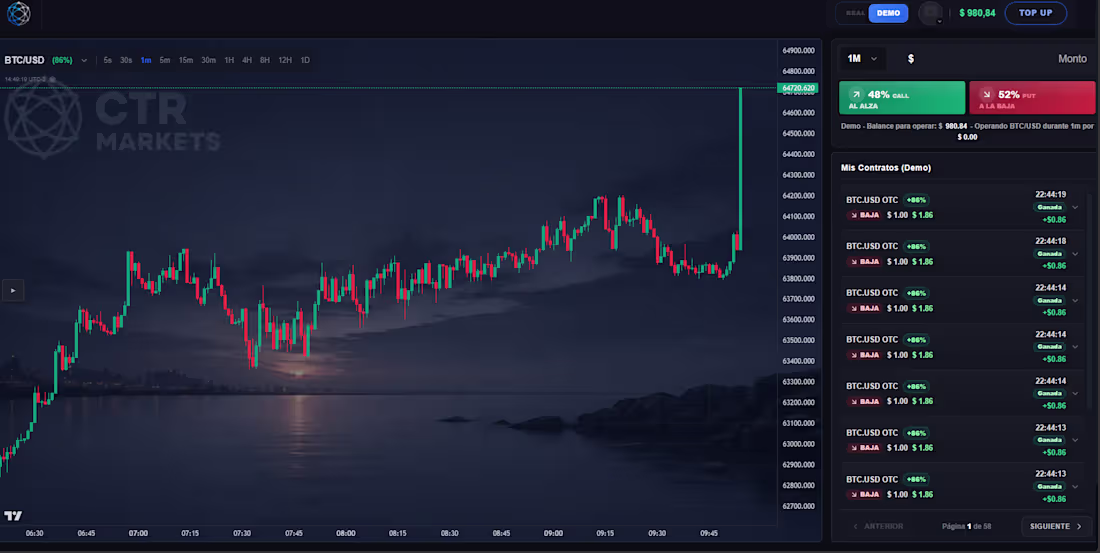Viewport: 1100px width, 553px height.
Task: Select the 5s chart timeframe
Action: [107, 60]
